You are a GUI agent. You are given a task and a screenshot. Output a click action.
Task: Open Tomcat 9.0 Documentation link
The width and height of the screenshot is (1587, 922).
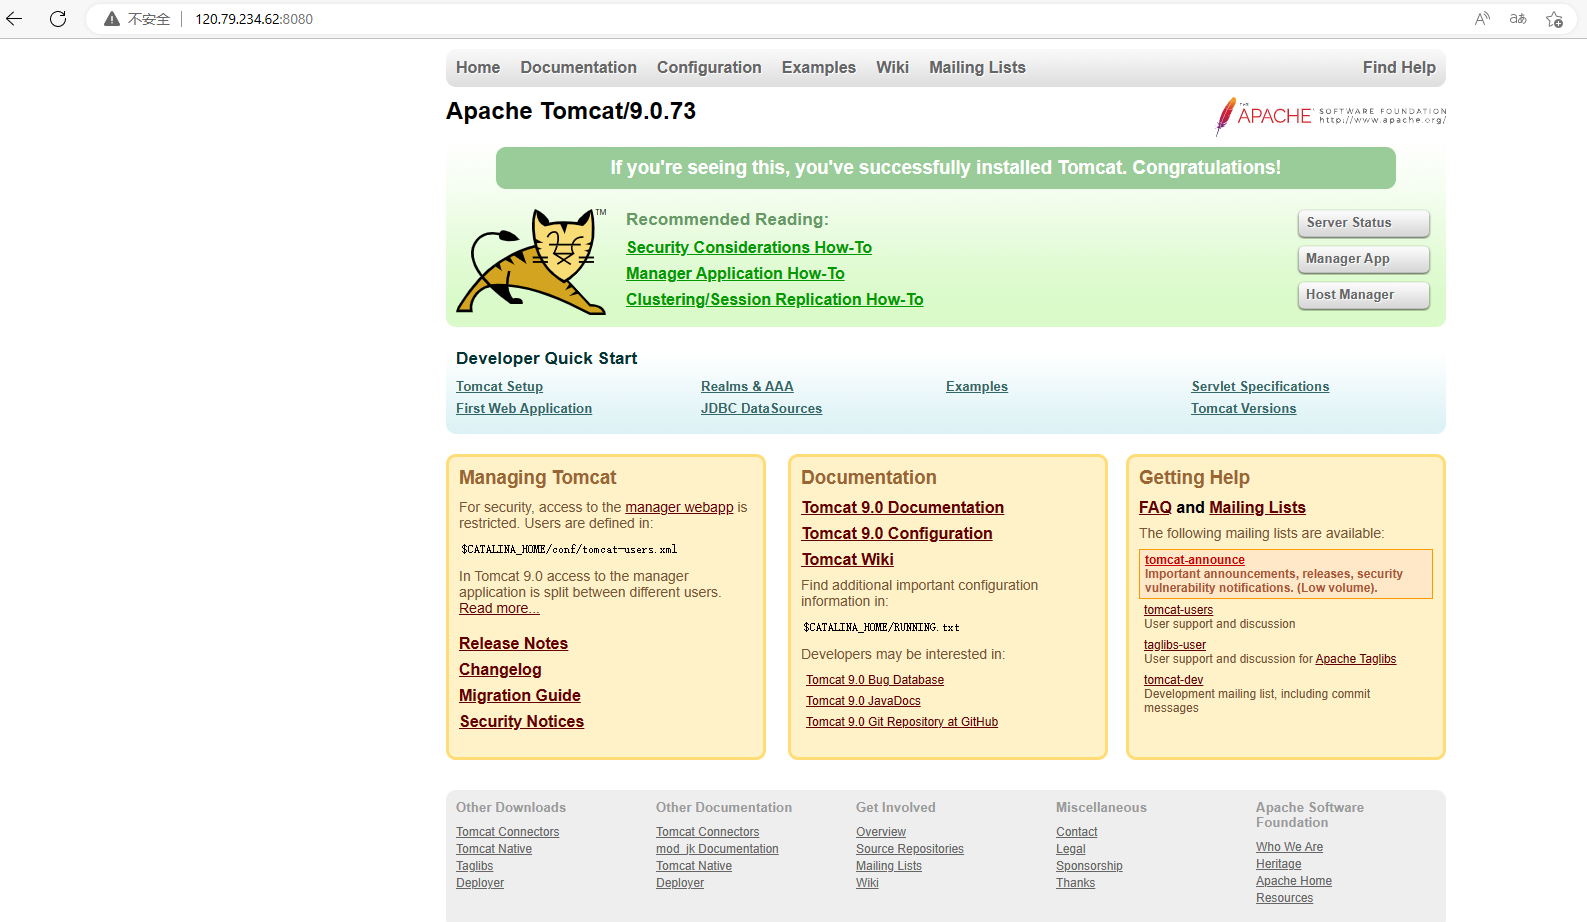902,507
